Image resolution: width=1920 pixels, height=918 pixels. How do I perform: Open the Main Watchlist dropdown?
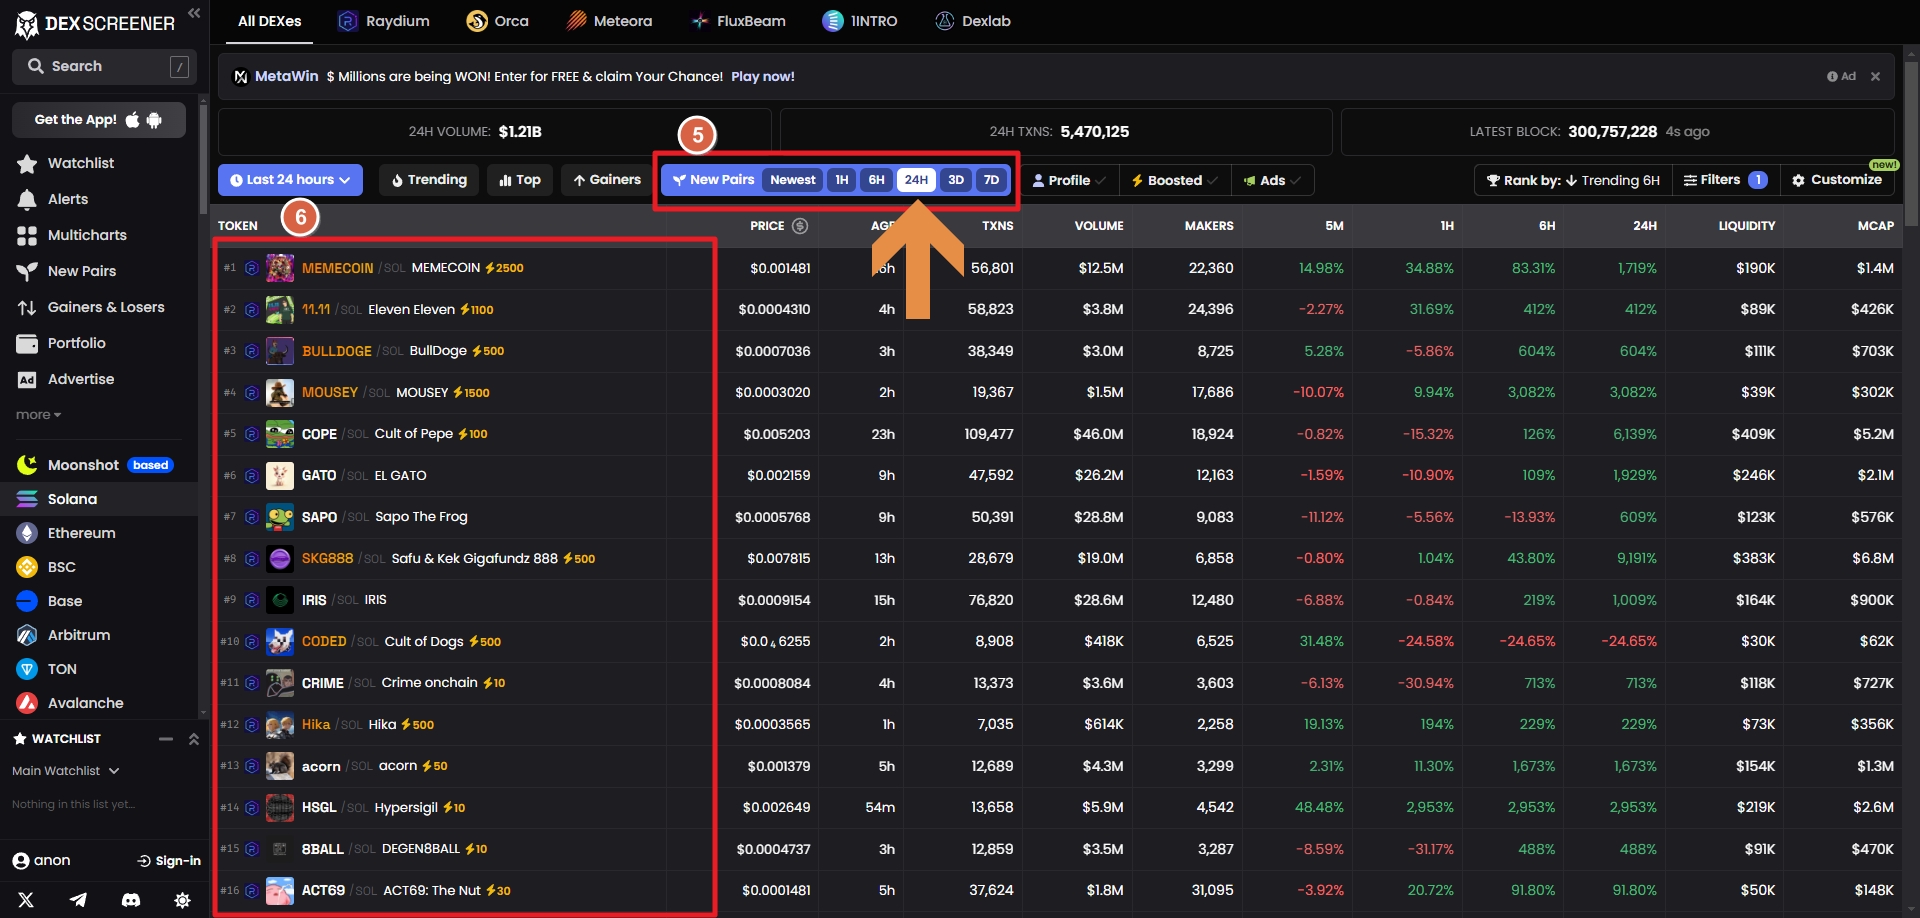66,771
